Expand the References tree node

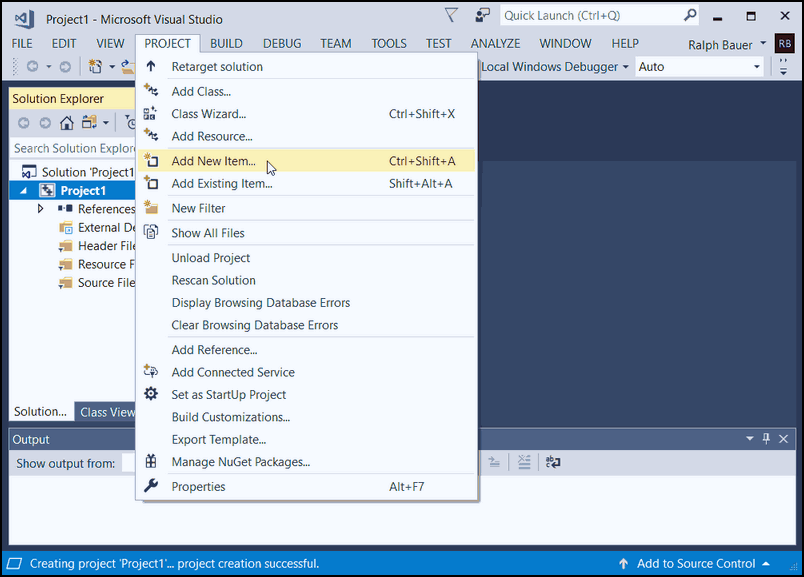pos(41,209)
